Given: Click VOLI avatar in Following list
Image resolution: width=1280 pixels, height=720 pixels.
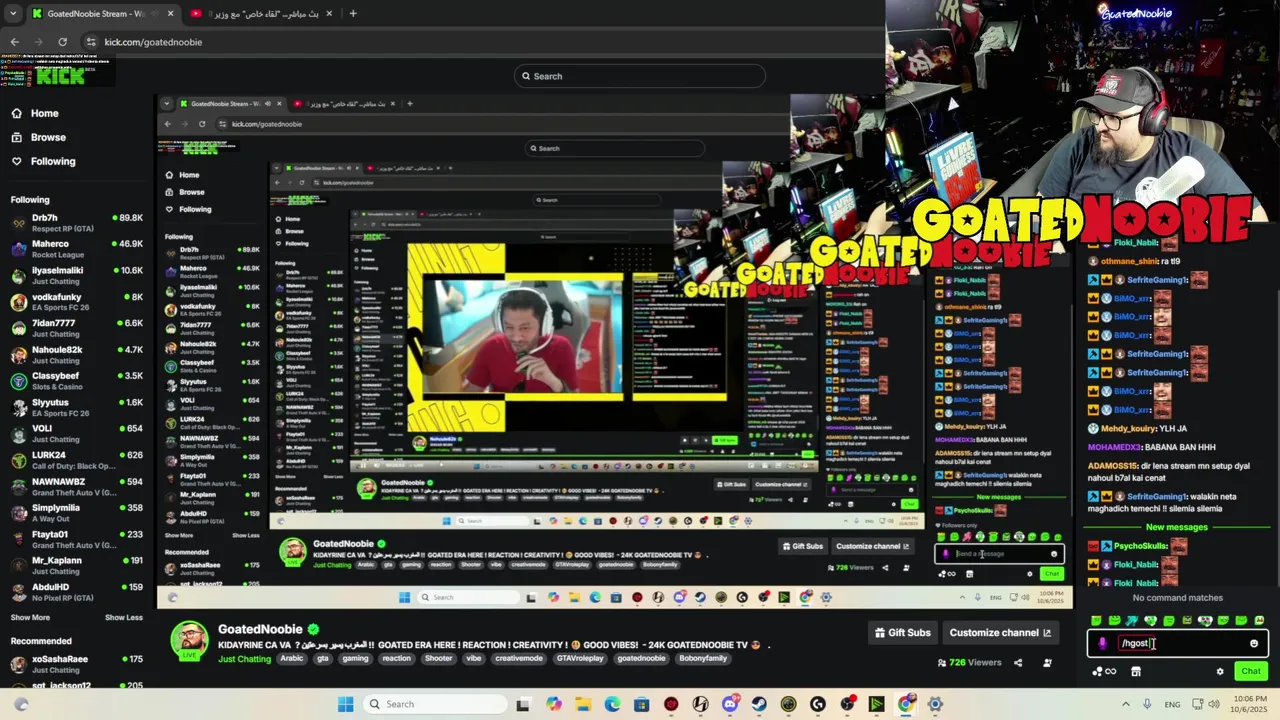Looking at the screenshot, I should click(18, 434).
